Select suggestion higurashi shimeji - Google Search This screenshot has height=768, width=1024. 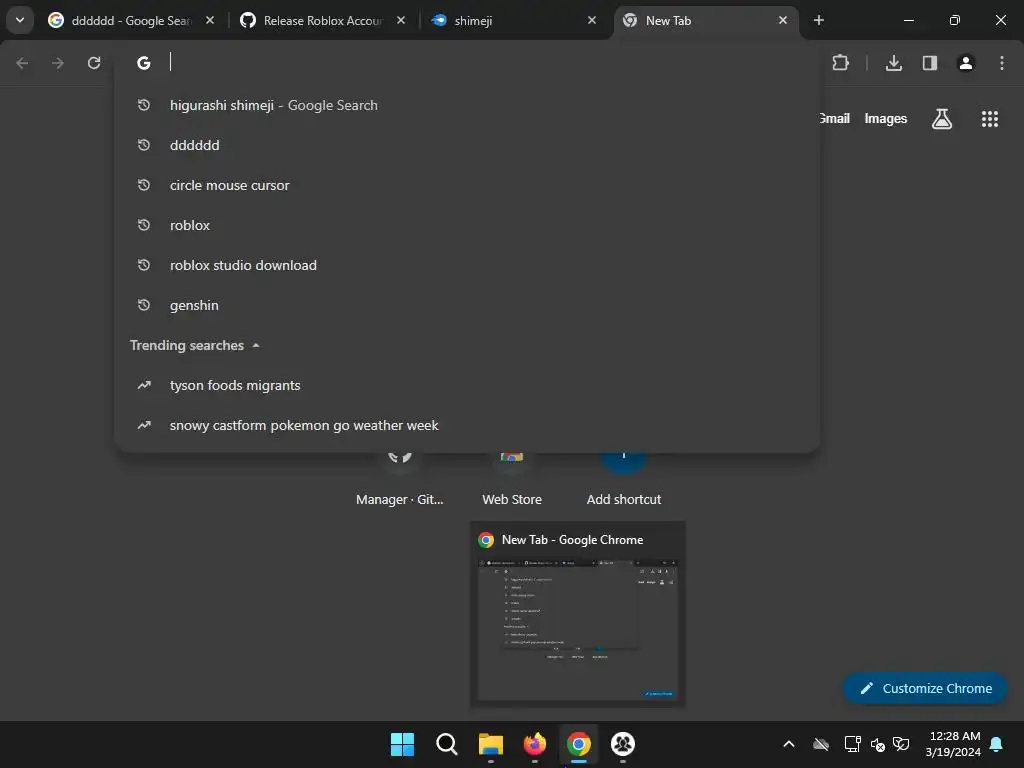[467, 105]
